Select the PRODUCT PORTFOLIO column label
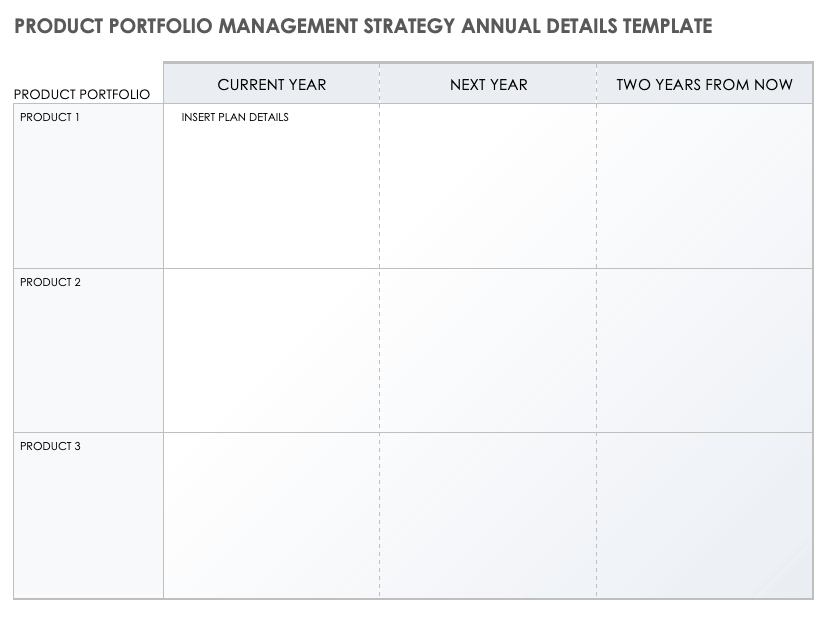Viewport: 828px width, 623px height. point(82,94)
